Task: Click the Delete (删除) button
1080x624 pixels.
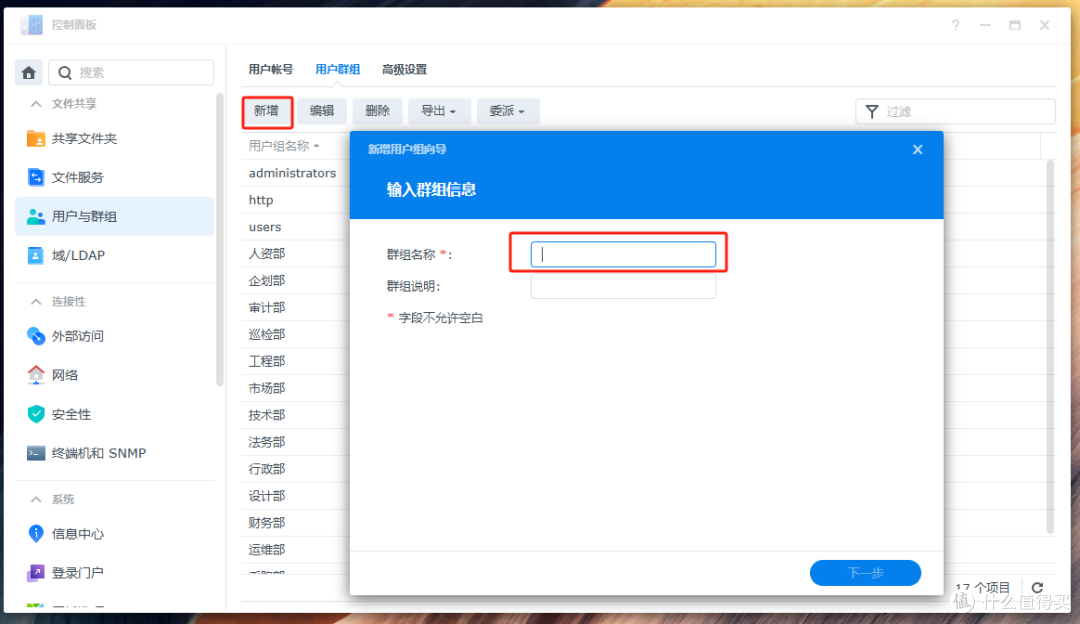Action: [x=377, y=111]
